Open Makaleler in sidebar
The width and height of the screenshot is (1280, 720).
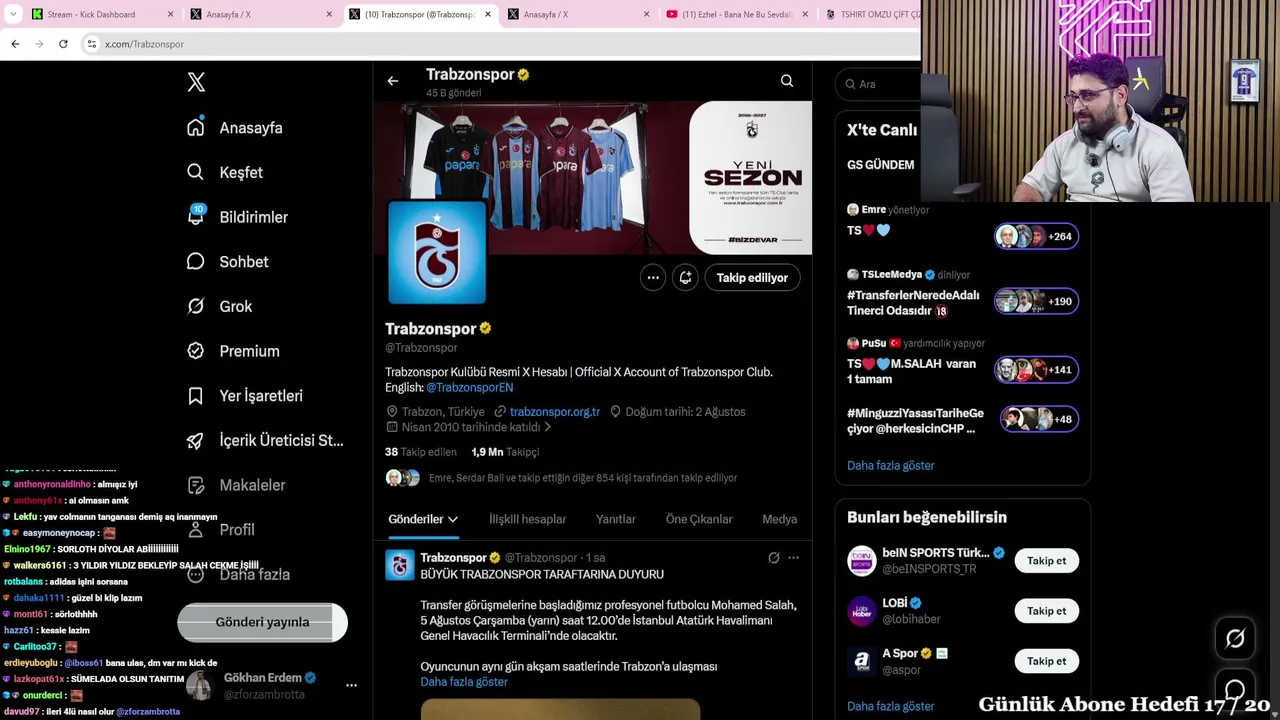tap(252, 485)
